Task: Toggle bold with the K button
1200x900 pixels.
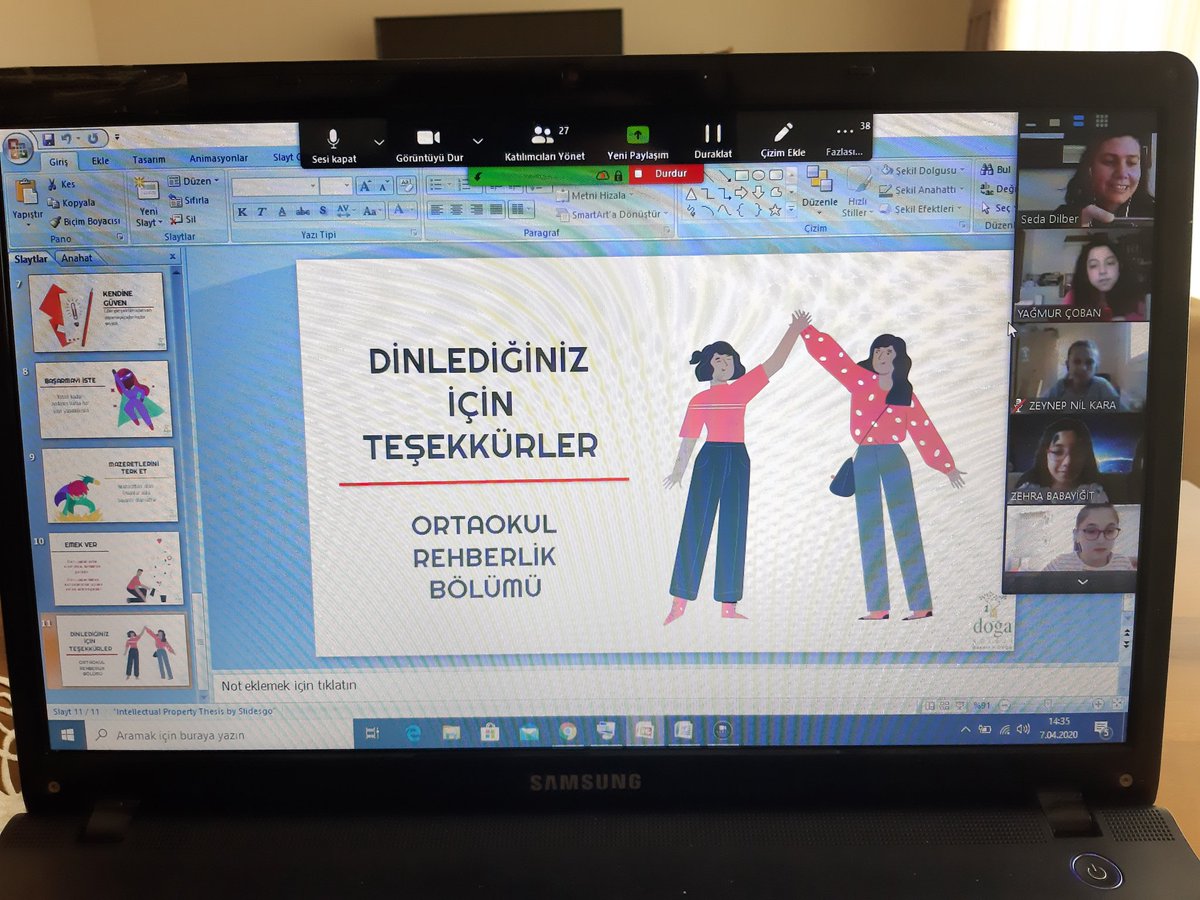Action: [x=241, y=212]
